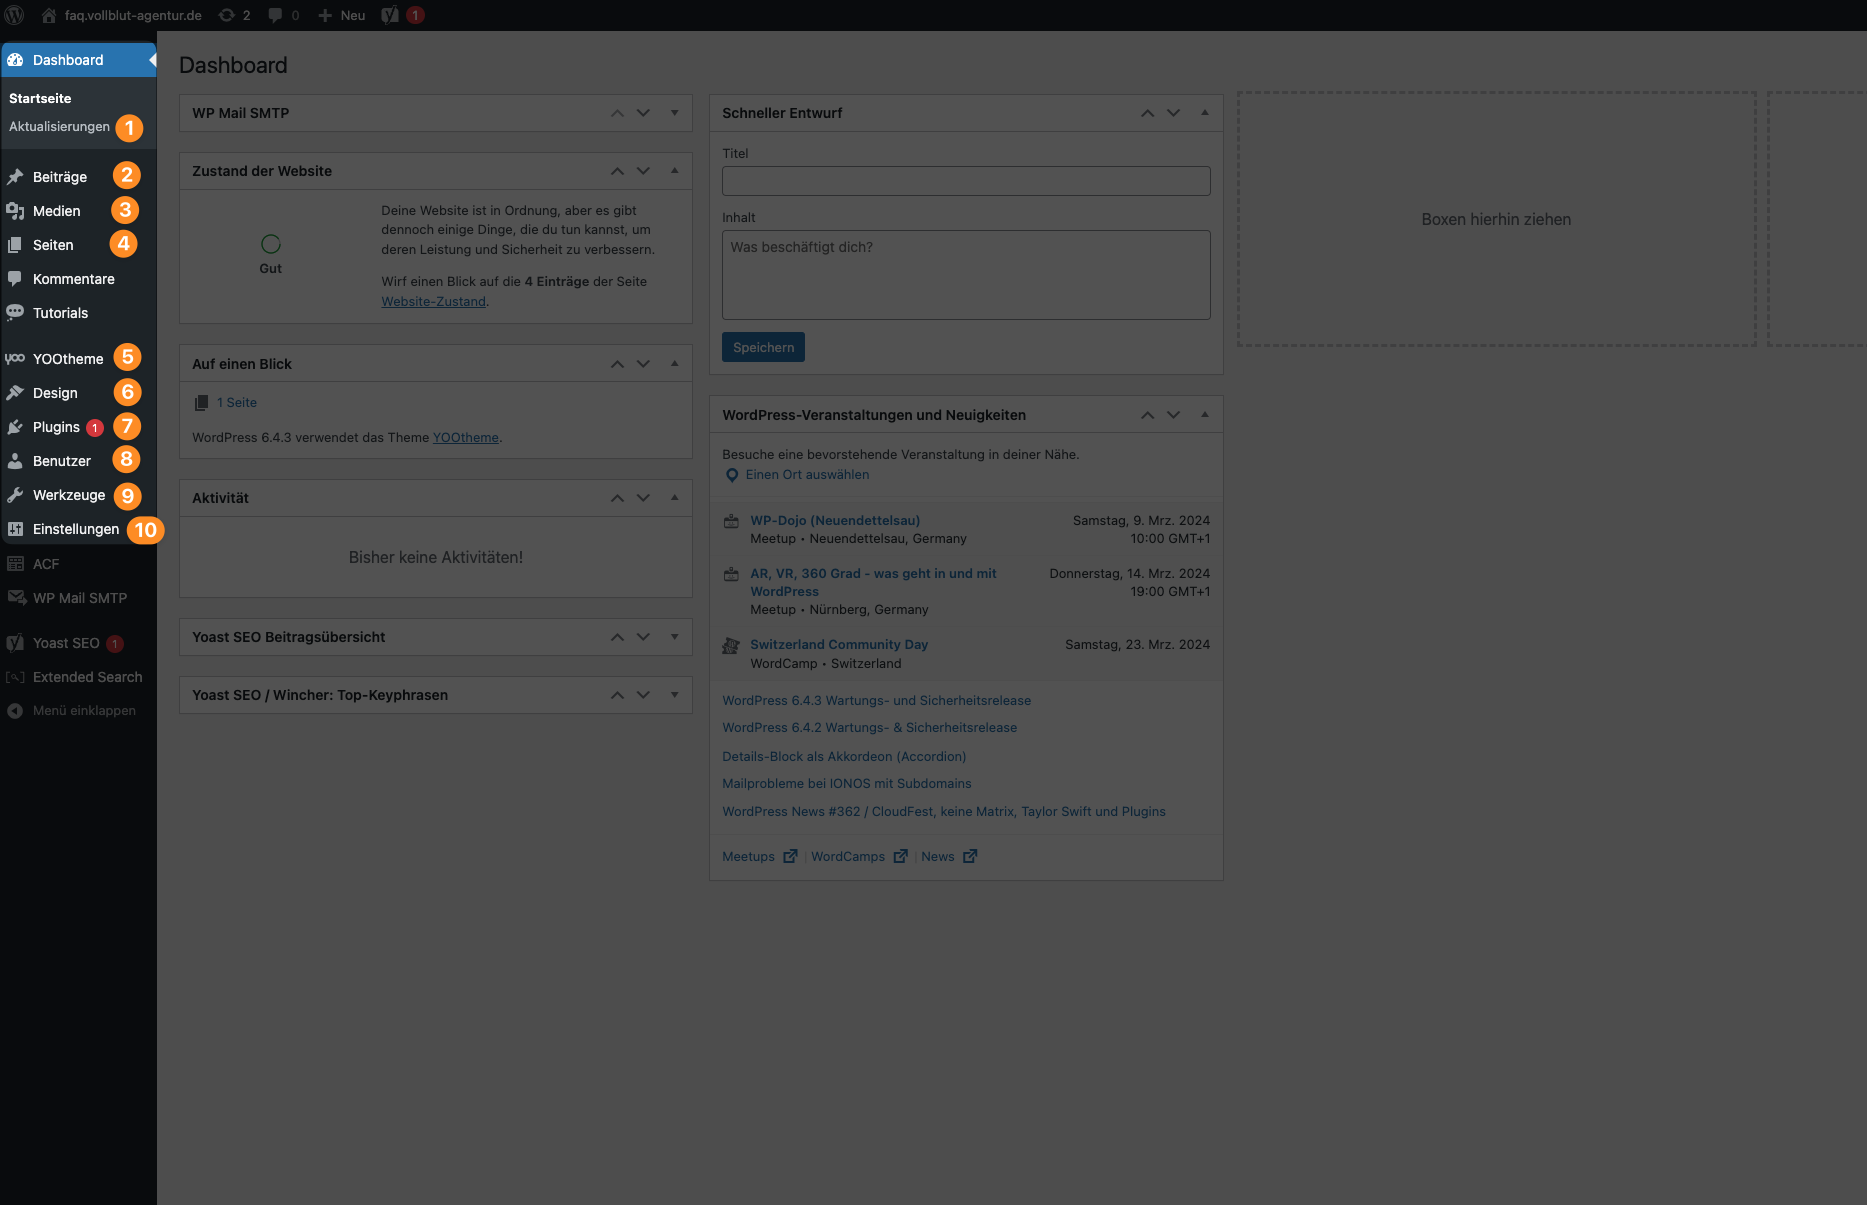1867x1205 pixels.
Task: Click the WordPress logo in admin bar
Action: 14,15
